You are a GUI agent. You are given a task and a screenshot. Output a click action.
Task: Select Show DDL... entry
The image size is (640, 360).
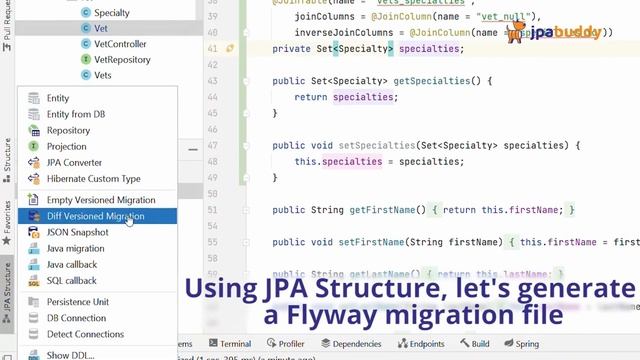pyautogui.click(x=98, y=355)
